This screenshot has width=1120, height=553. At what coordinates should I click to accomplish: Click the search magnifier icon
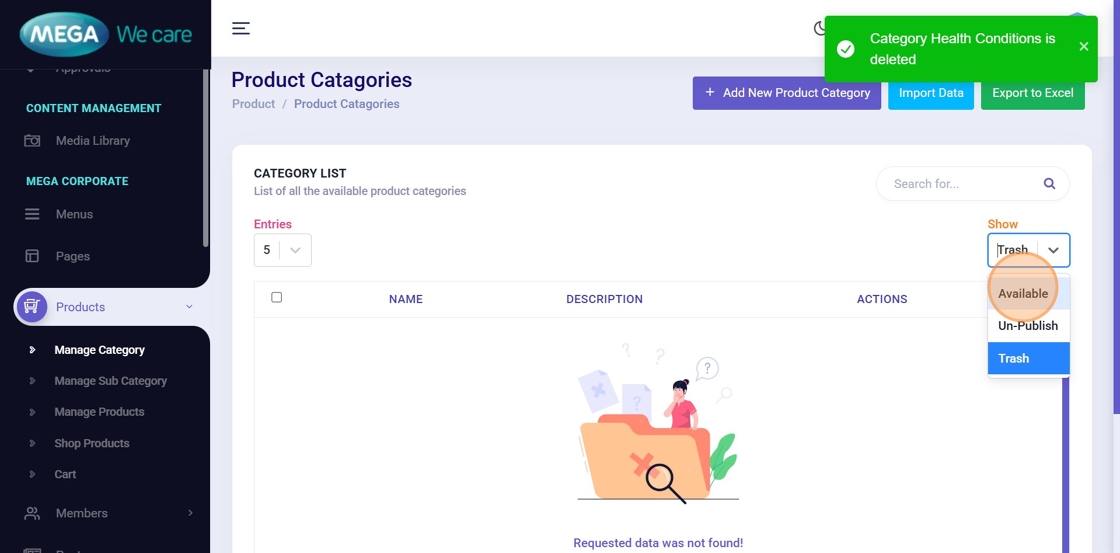pos(1049,184)
